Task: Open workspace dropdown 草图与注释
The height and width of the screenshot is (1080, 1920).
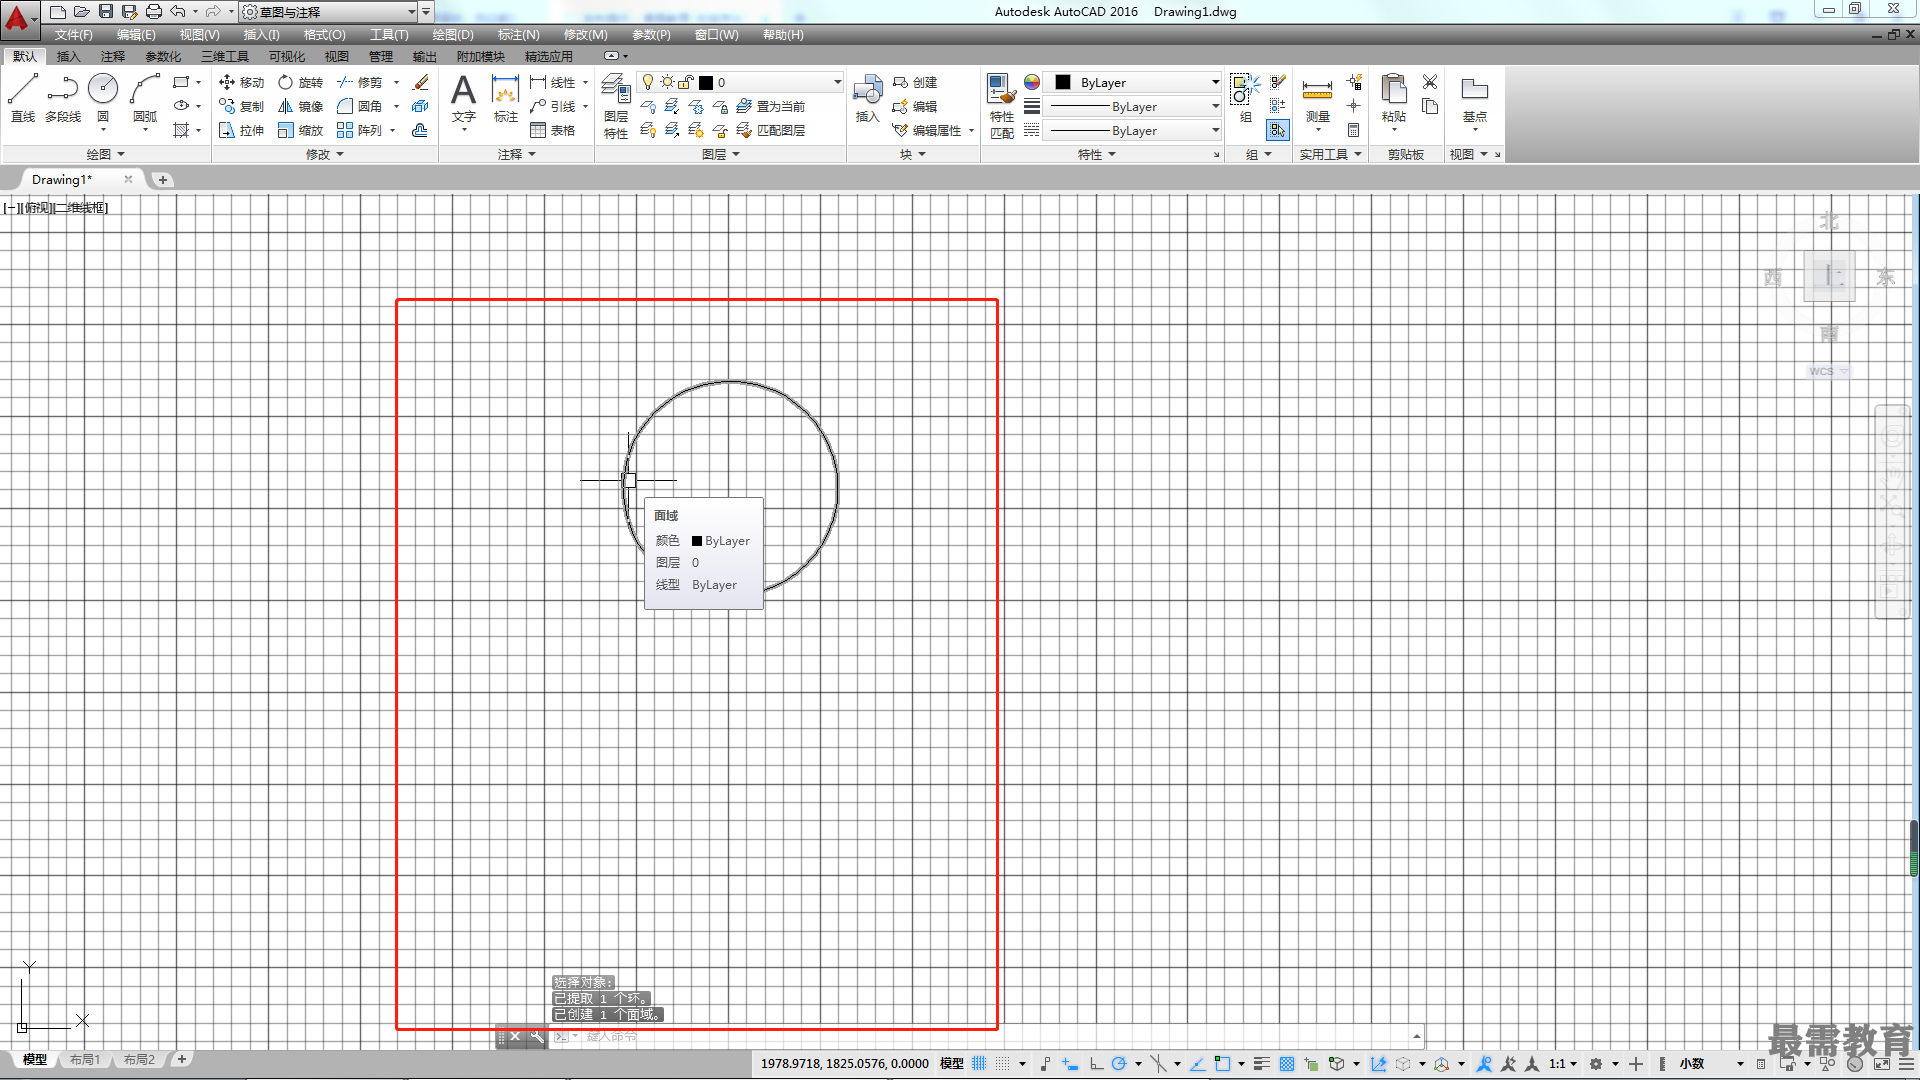Action: (x=329, y=12)
